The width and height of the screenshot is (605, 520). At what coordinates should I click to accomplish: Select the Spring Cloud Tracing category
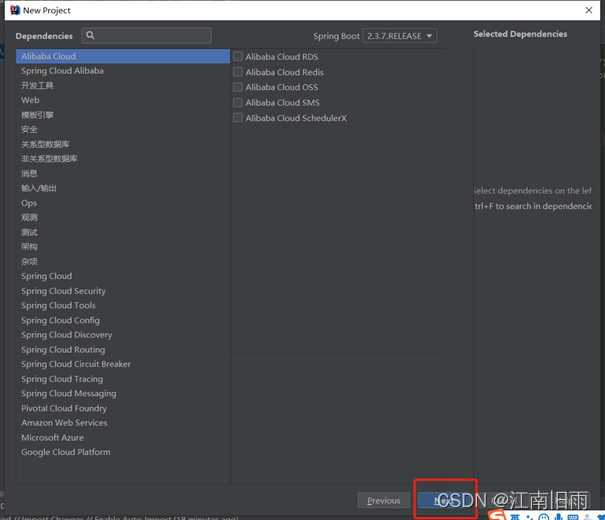123,379
